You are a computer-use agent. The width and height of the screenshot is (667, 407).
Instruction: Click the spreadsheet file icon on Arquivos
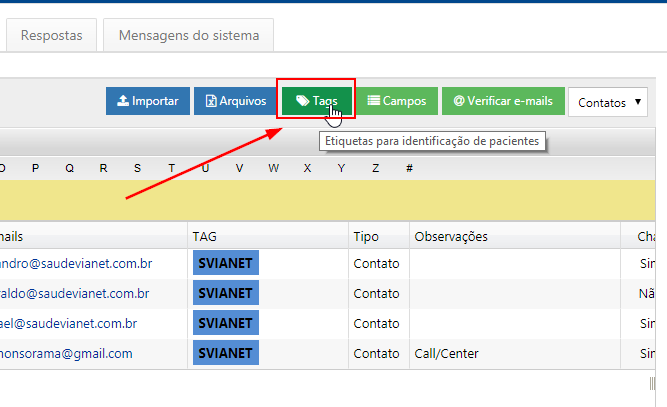(x=211, y=101)
